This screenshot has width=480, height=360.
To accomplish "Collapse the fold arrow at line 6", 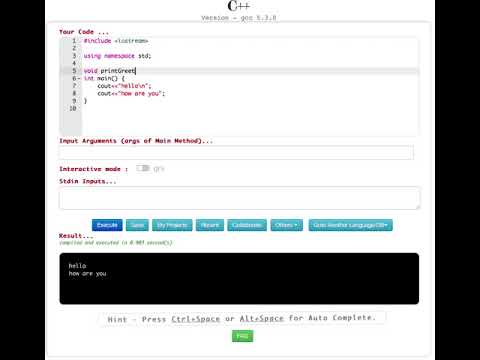I will (x=79, y=78).
